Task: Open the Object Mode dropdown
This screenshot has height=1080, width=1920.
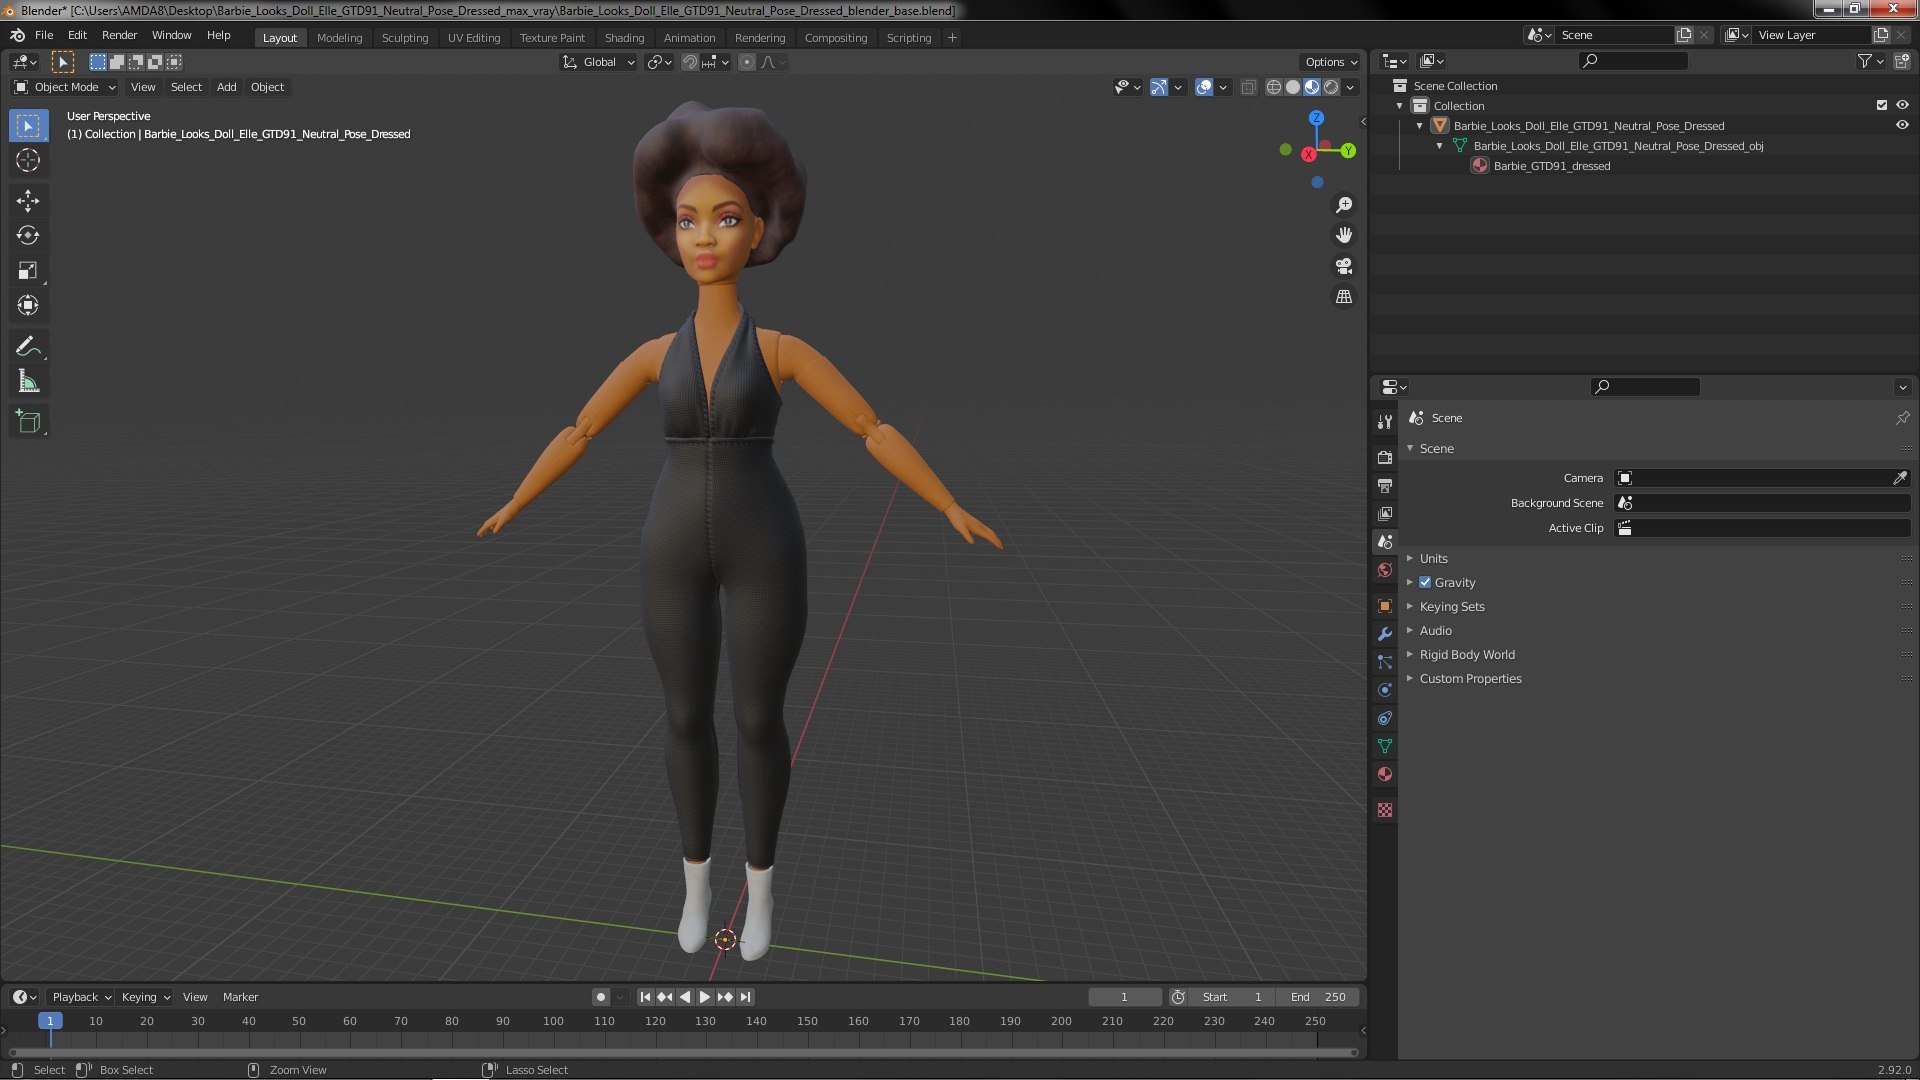Action: [x=65, y=87]
